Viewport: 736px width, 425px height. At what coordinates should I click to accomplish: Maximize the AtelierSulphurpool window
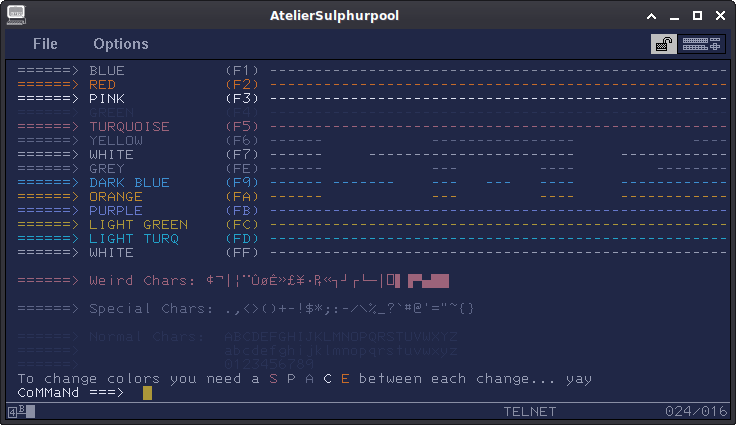point(698,16)
